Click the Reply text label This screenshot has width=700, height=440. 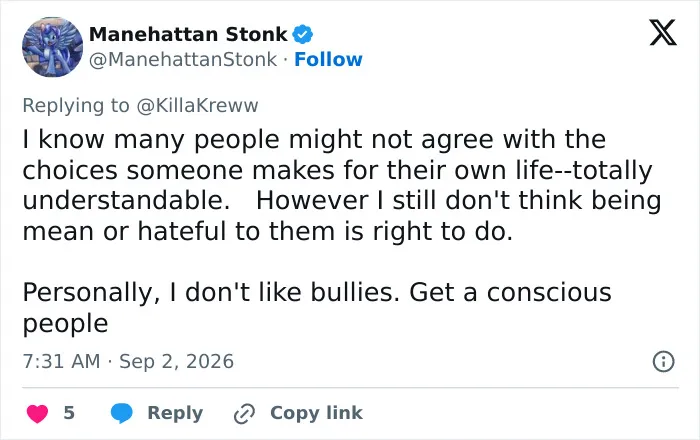pyautogui.click(x=175, y=413)
